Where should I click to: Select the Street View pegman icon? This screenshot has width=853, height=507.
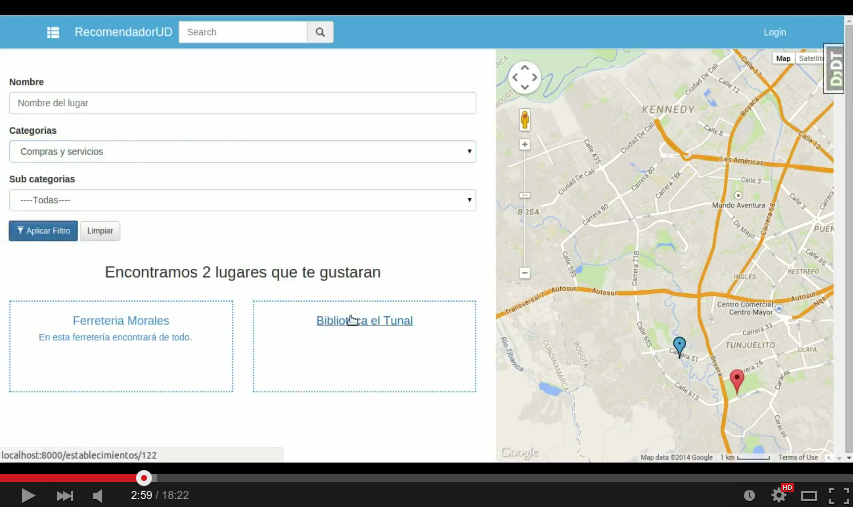[524, 120]
